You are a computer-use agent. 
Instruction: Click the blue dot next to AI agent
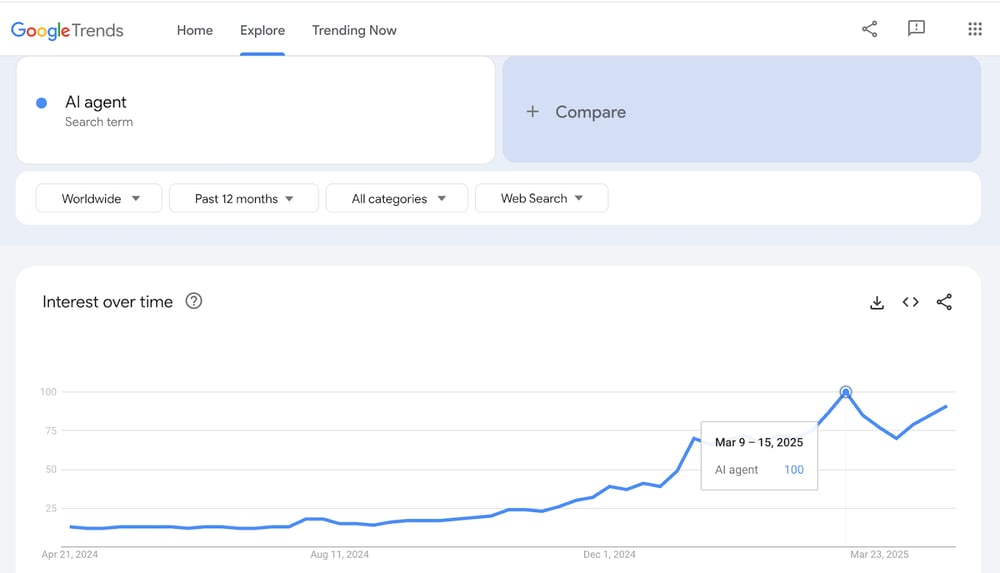point(41,103)
